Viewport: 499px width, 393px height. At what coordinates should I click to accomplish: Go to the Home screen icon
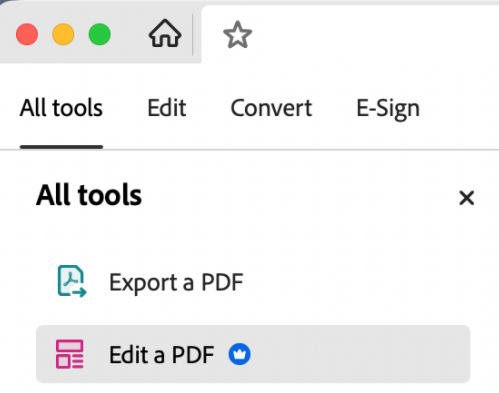pos(165,33)
